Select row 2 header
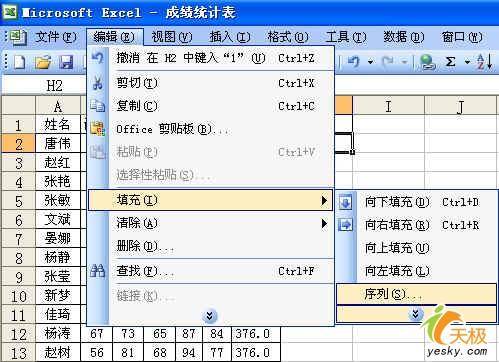 (18, 144)
